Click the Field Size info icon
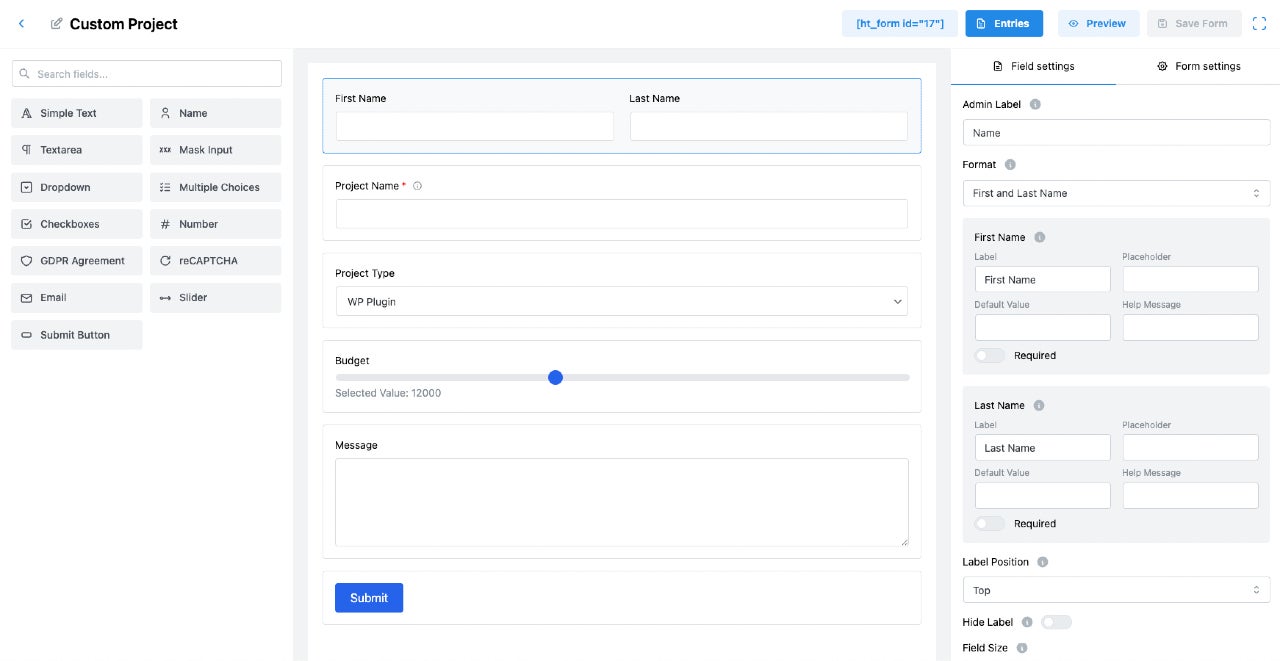 tap(1022, 648)
